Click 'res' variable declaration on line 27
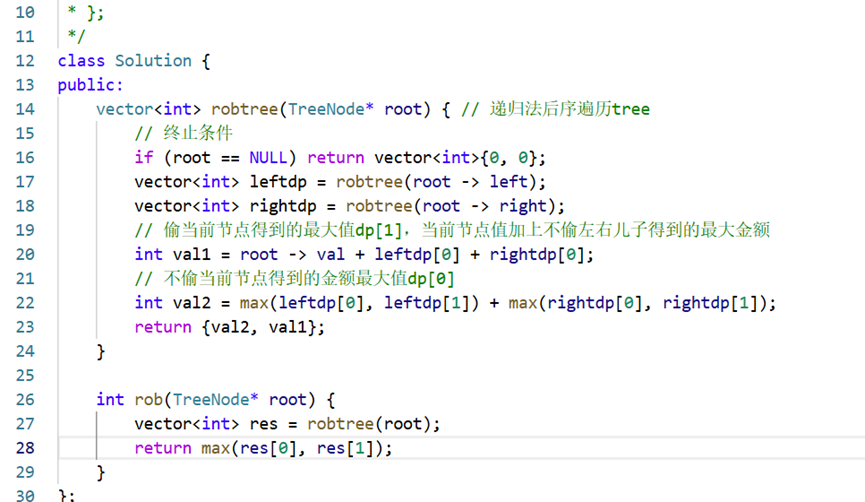 (264, 424)
